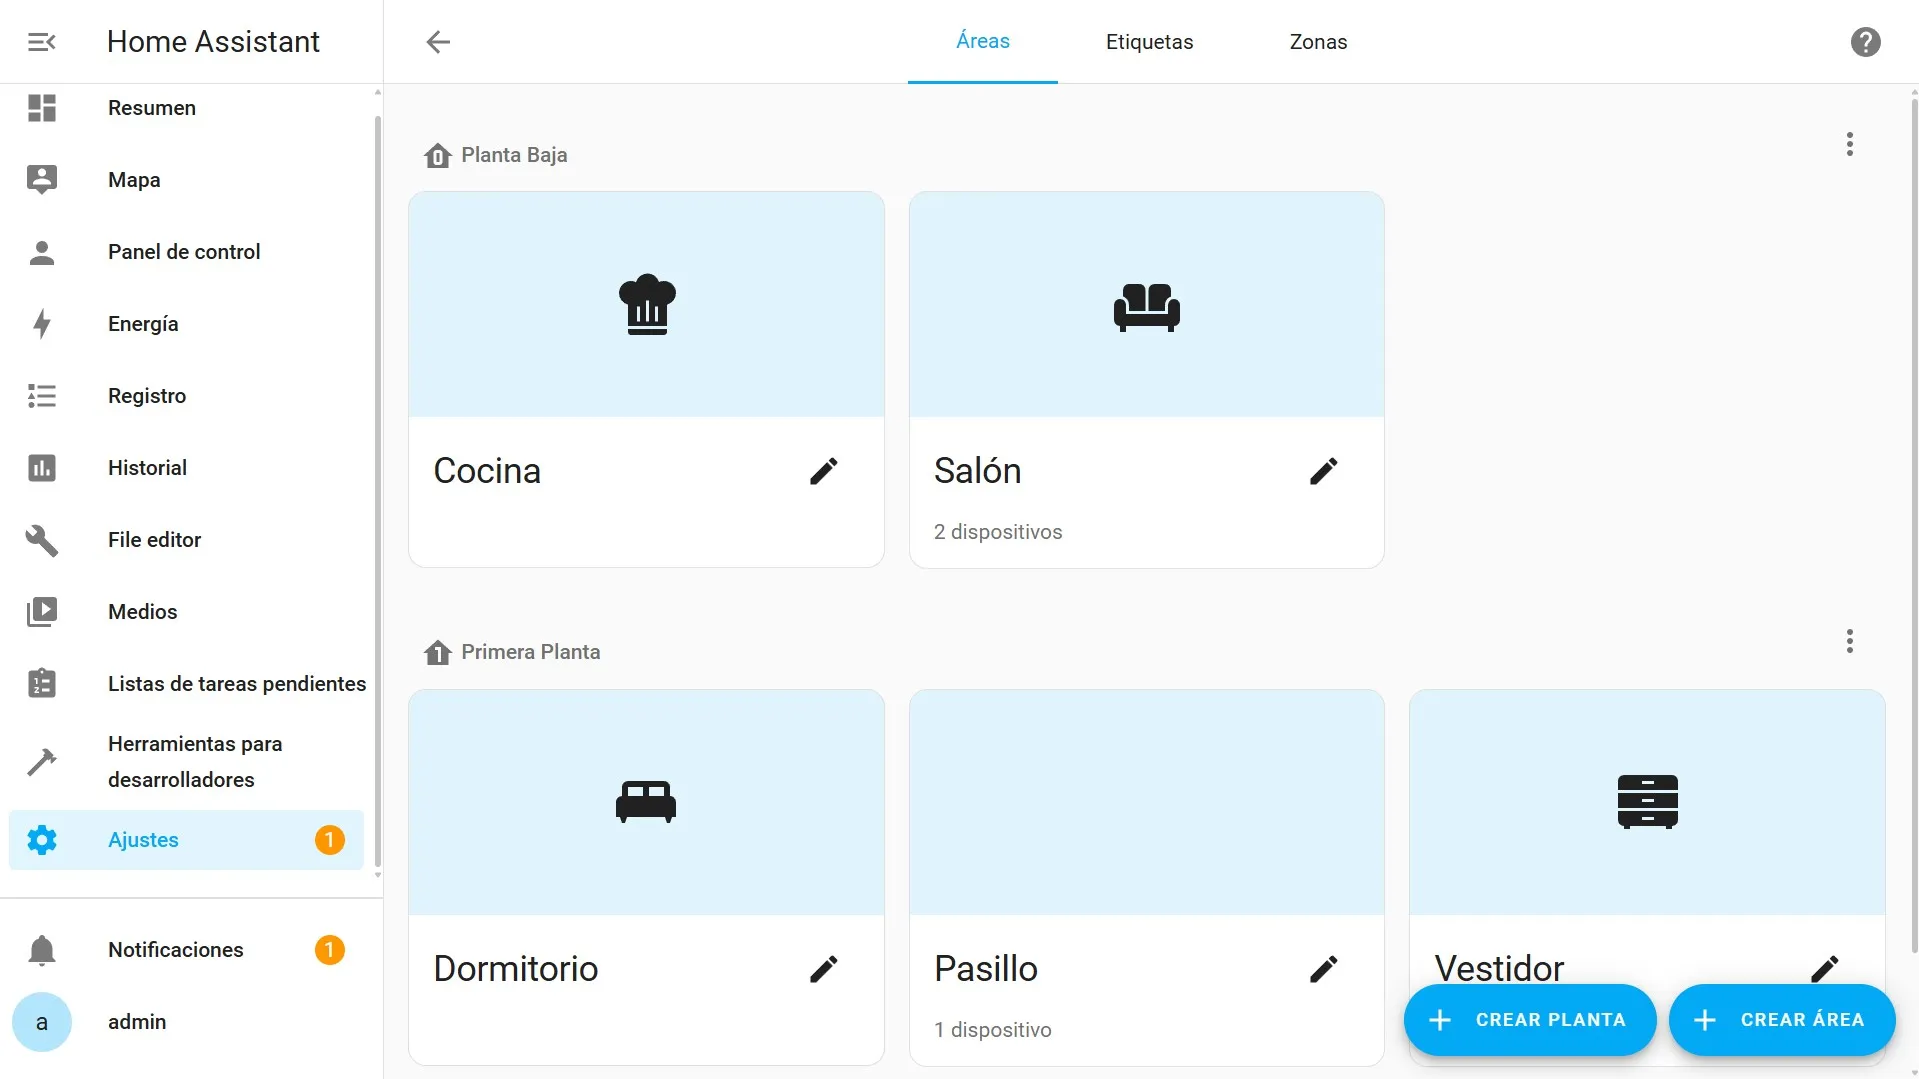Open File editor wrench icon

42,540
